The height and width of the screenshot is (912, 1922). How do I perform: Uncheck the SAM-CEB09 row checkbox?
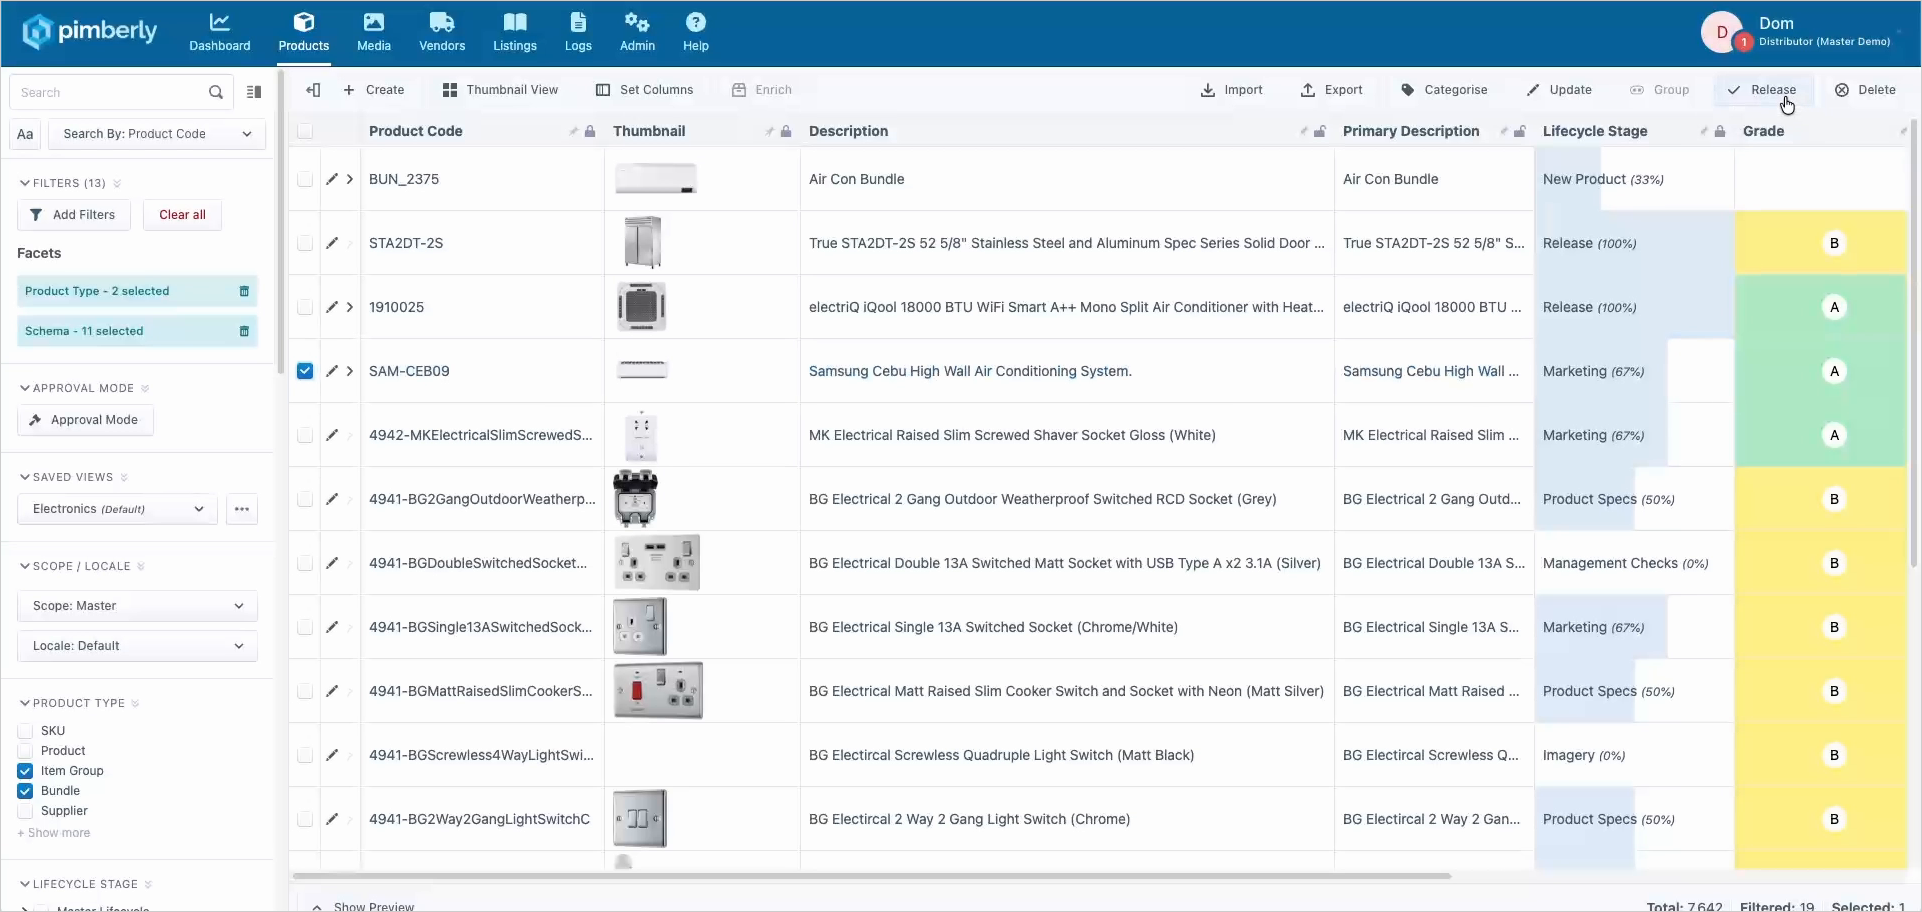pyautogui.click(x=305, y=371)
